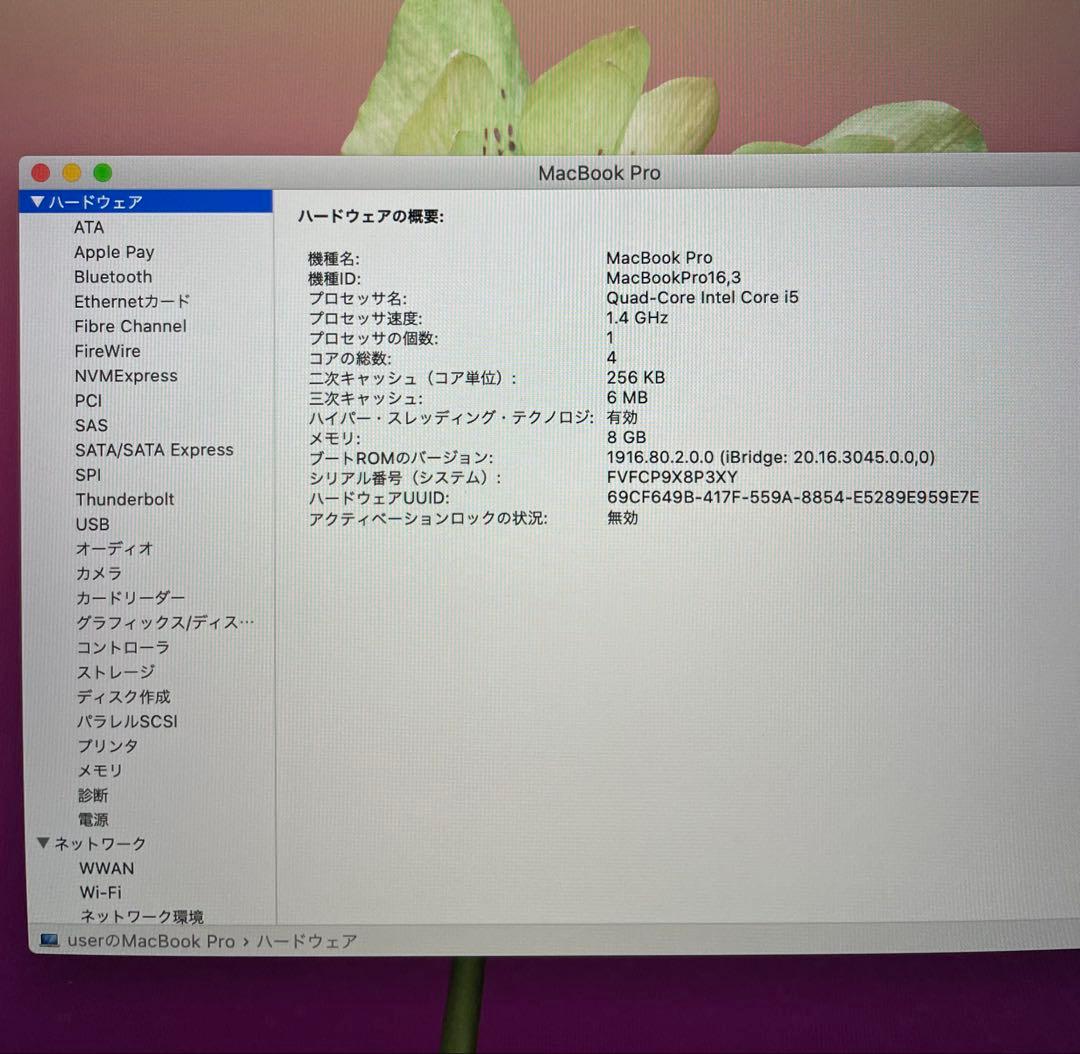Image resolution: width=1080 pixels, height=1054 pixels.
Task: Click the MacBook Pro window title
Action: pyautogui.click(x=599, y=172)
